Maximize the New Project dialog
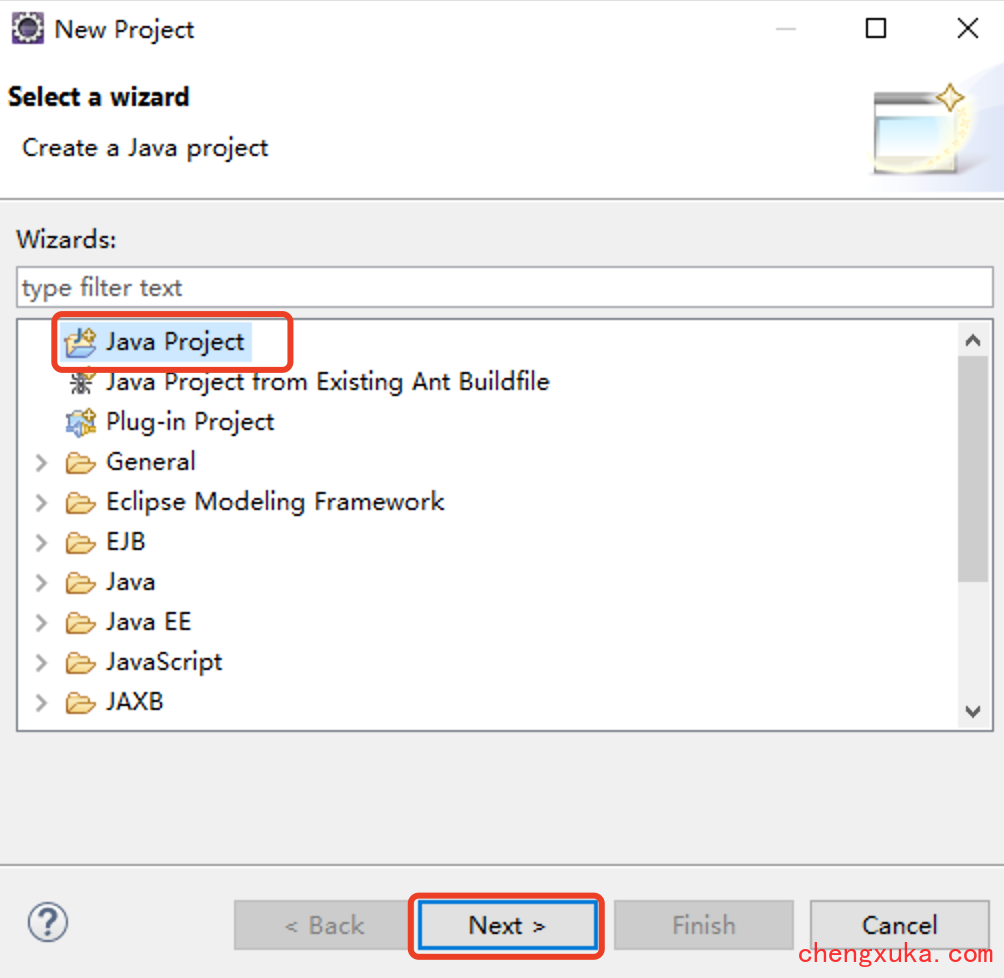The height and width of the screenshot is (978, 1004). (876, 28)
